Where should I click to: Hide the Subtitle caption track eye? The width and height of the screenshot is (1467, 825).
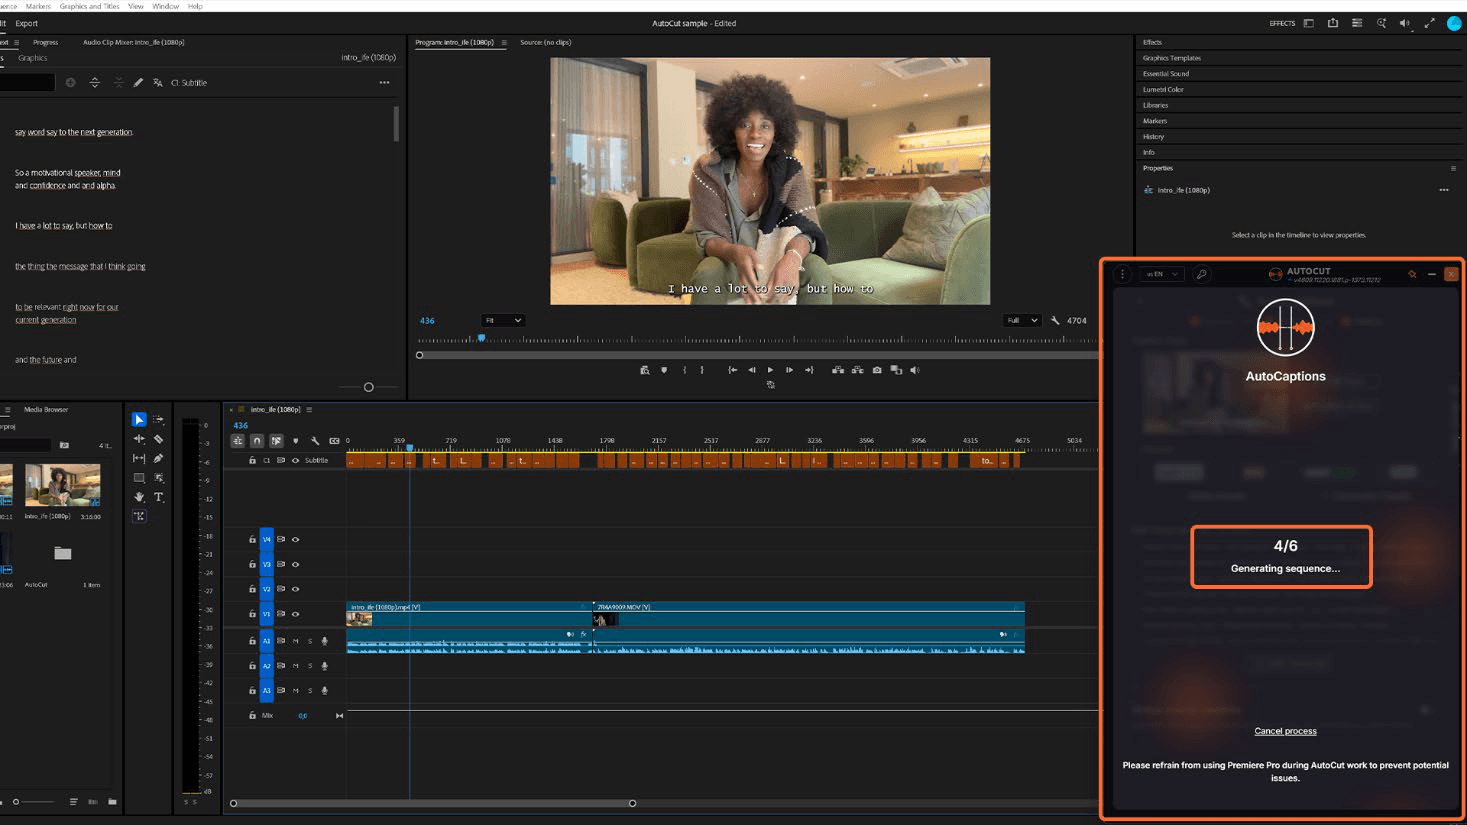click(x=295, y=461)
